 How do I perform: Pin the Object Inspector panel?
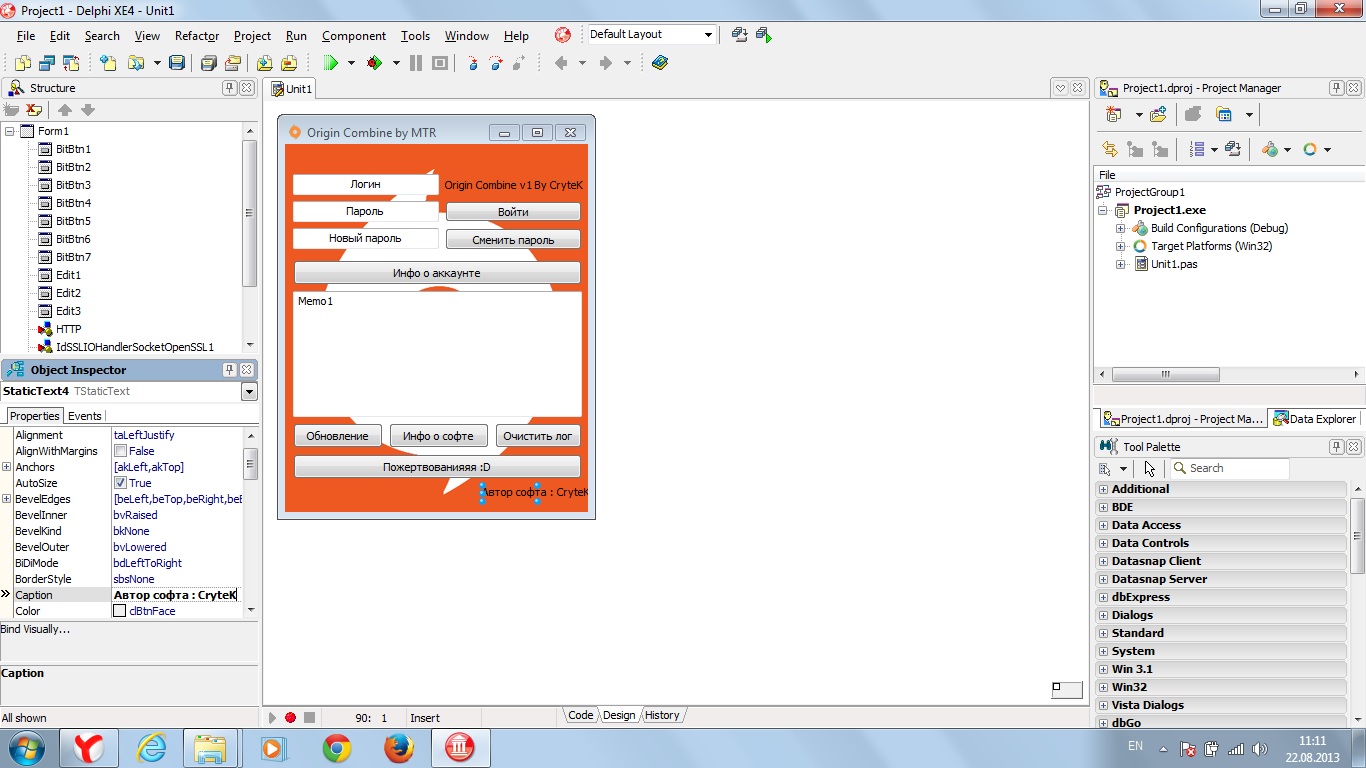[x=229, y=370]
